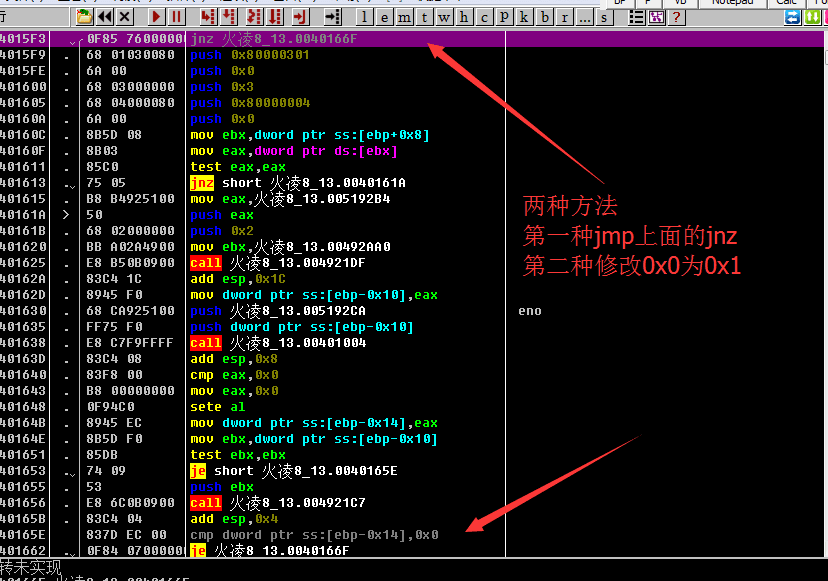The image size is (828, 581).
Task: Close the debugged program with X icon
Action: pyautogui.click(x=125, y=17)
